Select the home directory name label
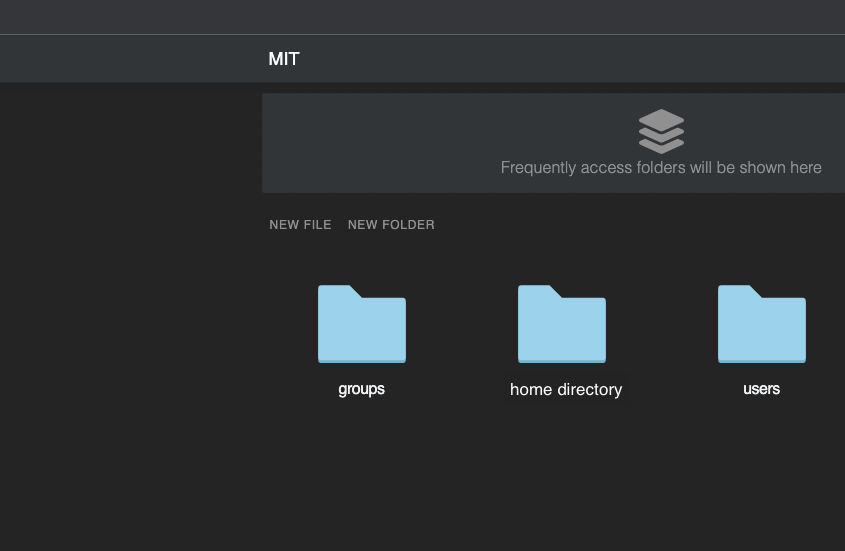This screenshot has width=845, height=551. 566,389
